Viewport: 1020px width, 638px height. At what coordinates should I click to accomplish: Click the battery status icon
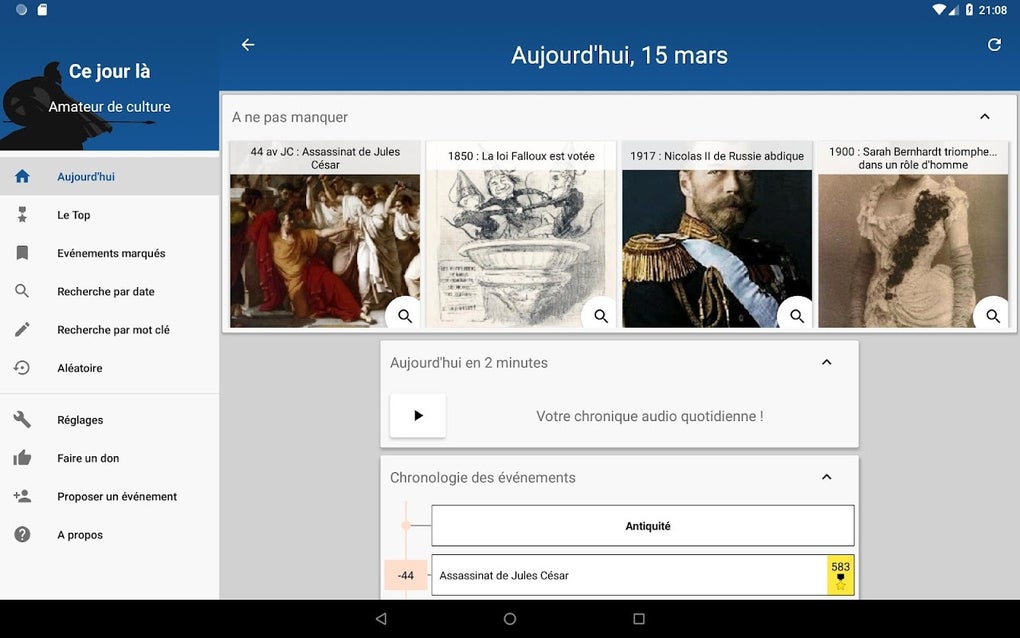969,9
